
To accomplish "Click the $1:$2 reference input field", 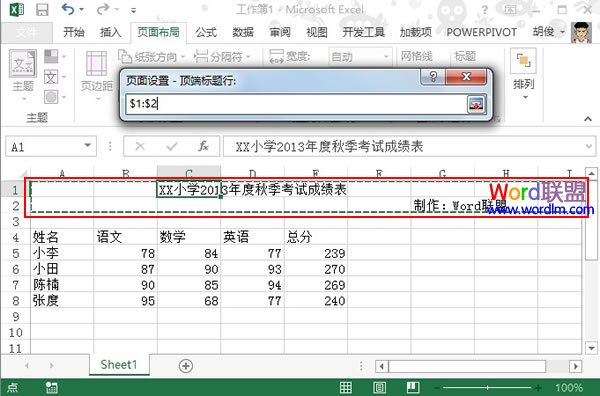I will tap(295, 104).
